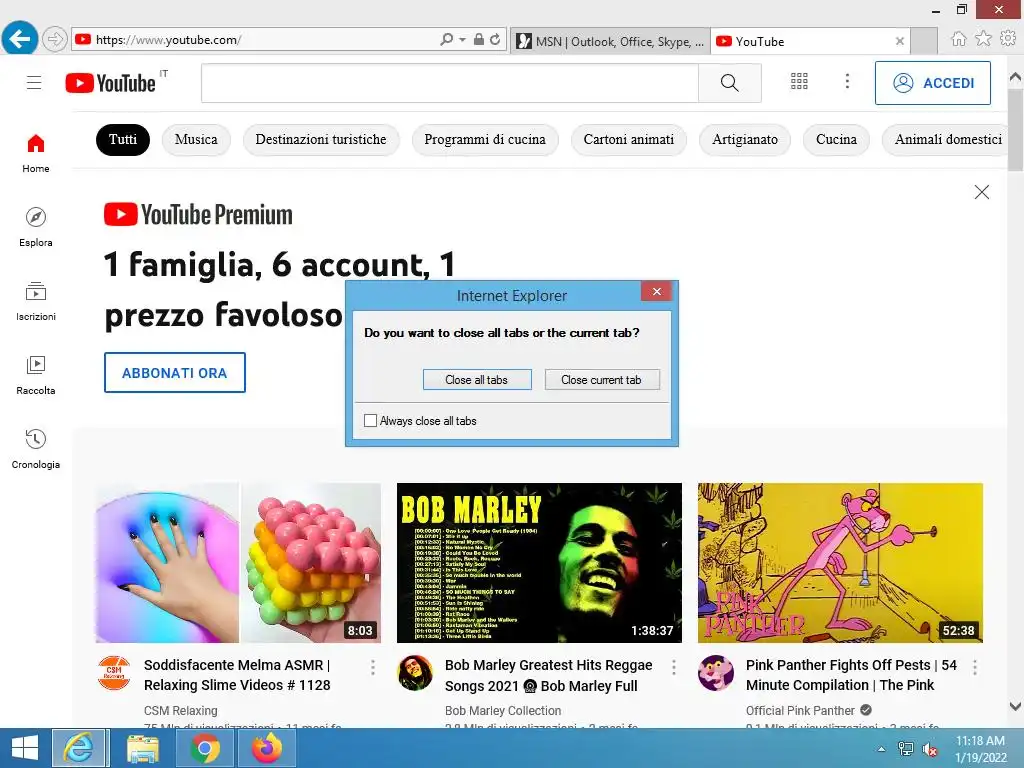Select the Musica filter chip

tap(196, 140)
